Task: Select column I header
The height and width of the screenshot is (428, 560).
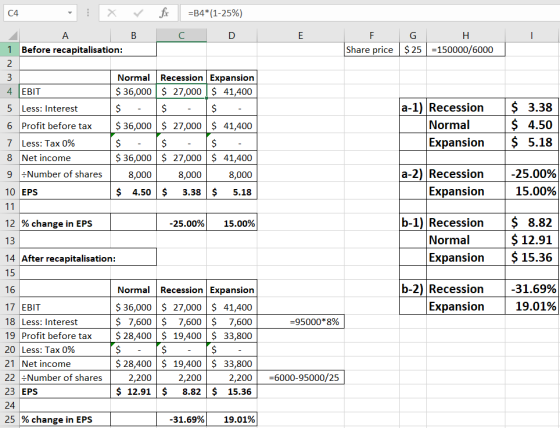Action: click(532, 36)
